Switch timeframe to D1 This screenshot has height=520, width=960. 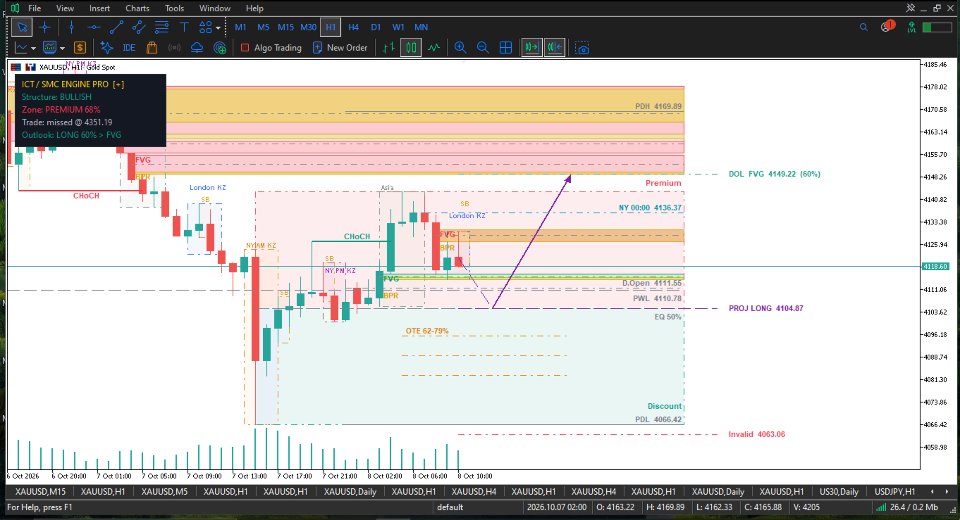click(375, 27)
